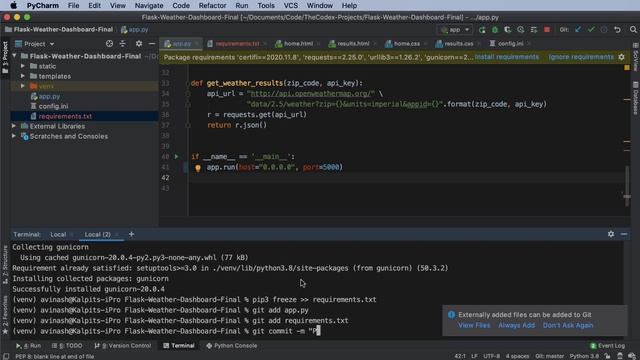Open the app run configuration dropdown
Viewport: 640px width, 360px height.
click(455, 30)
